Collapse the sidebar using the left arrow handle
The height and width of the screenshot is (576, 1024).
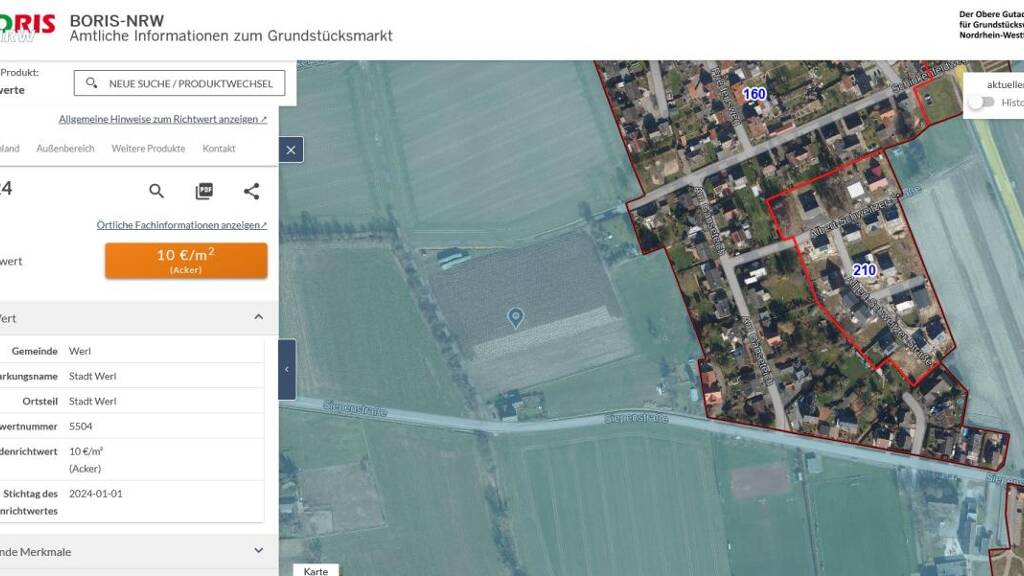point(287,369)
